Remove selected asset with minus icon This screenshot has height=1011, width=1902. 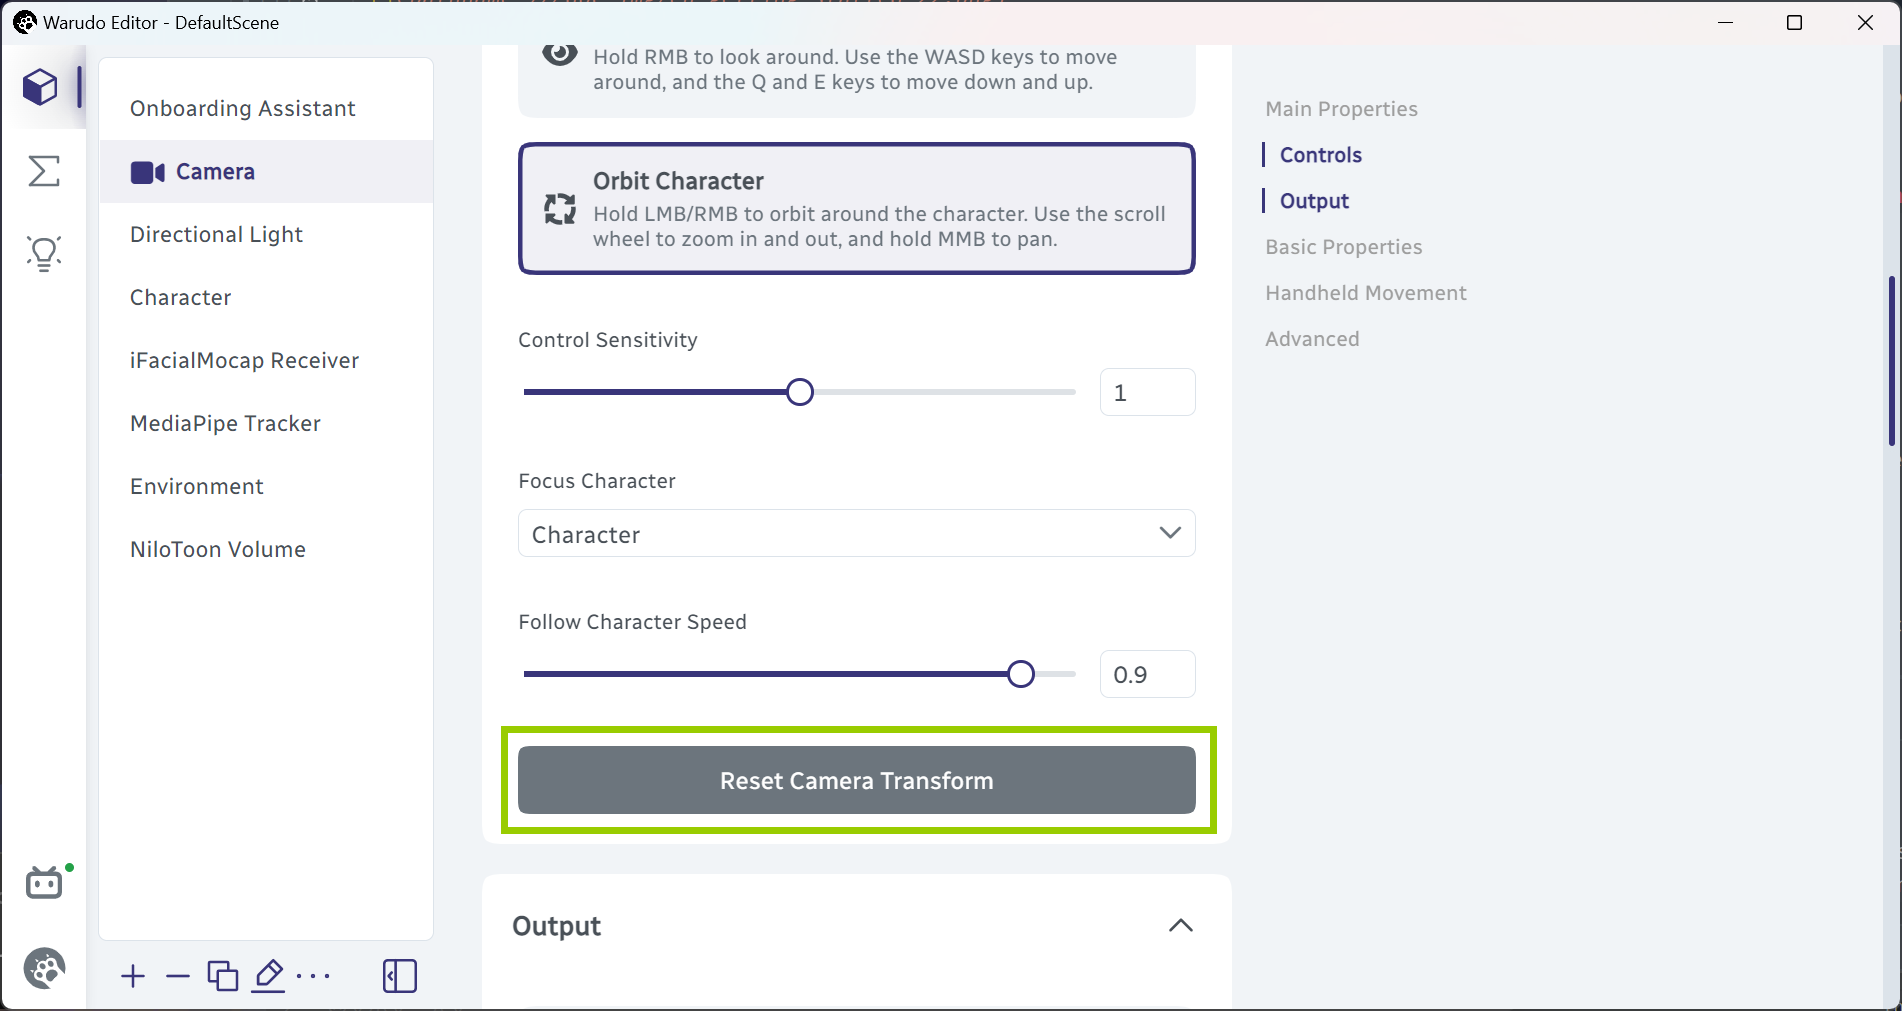click(x=178, y=976)
